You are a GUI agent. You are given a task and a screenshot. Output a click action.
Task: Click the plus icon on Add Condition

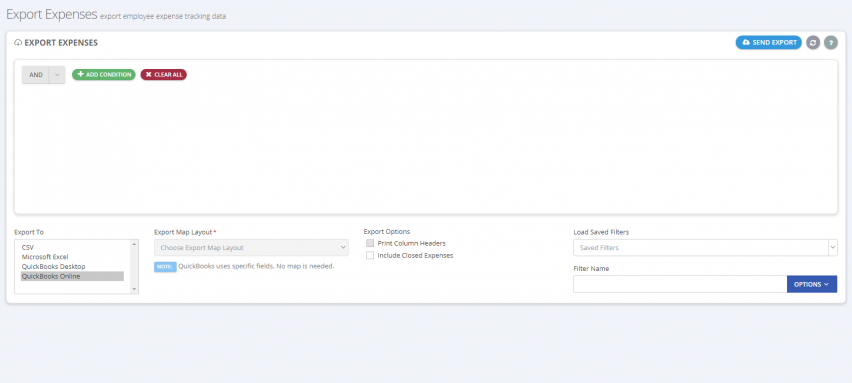tap(80, 74)
